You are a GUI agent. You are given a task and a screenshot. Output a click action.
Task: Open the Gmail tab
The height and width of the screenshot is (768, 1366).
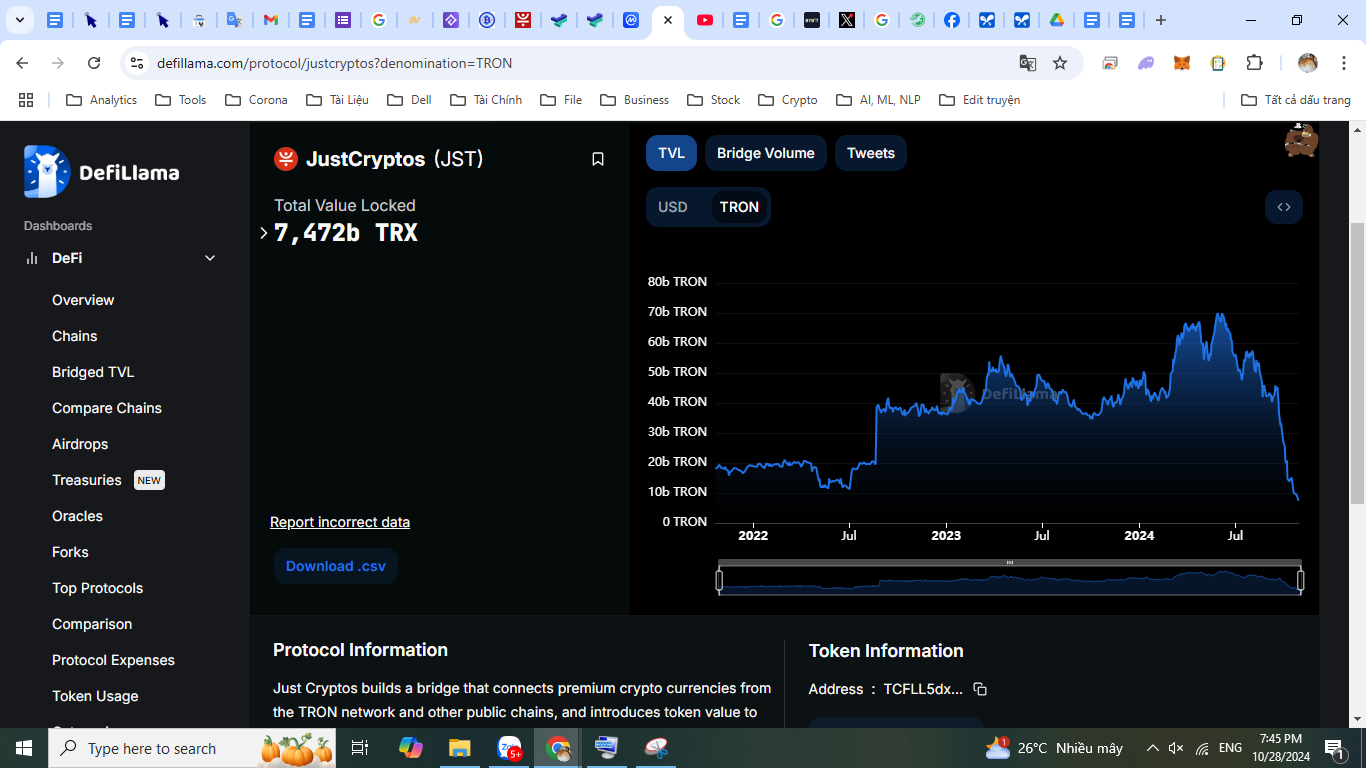pyautogui.click(x=271, y=20)
